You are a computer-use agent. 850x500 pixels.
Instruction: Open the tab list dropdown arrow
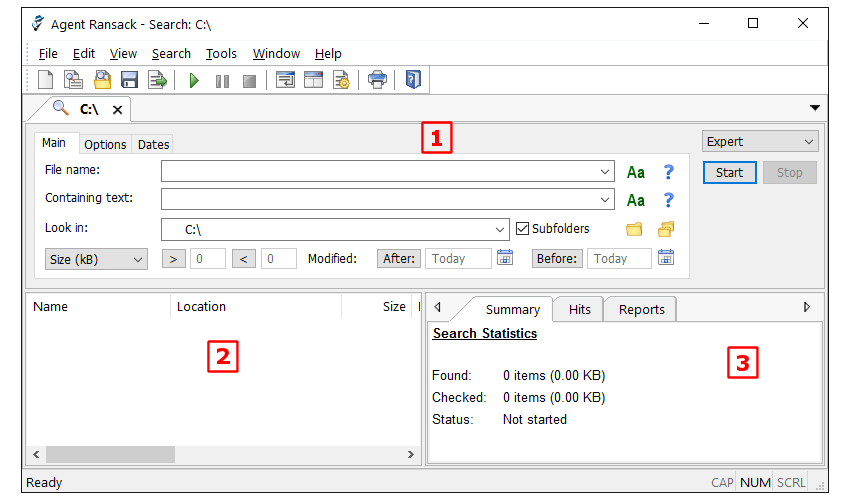[815, 108]
